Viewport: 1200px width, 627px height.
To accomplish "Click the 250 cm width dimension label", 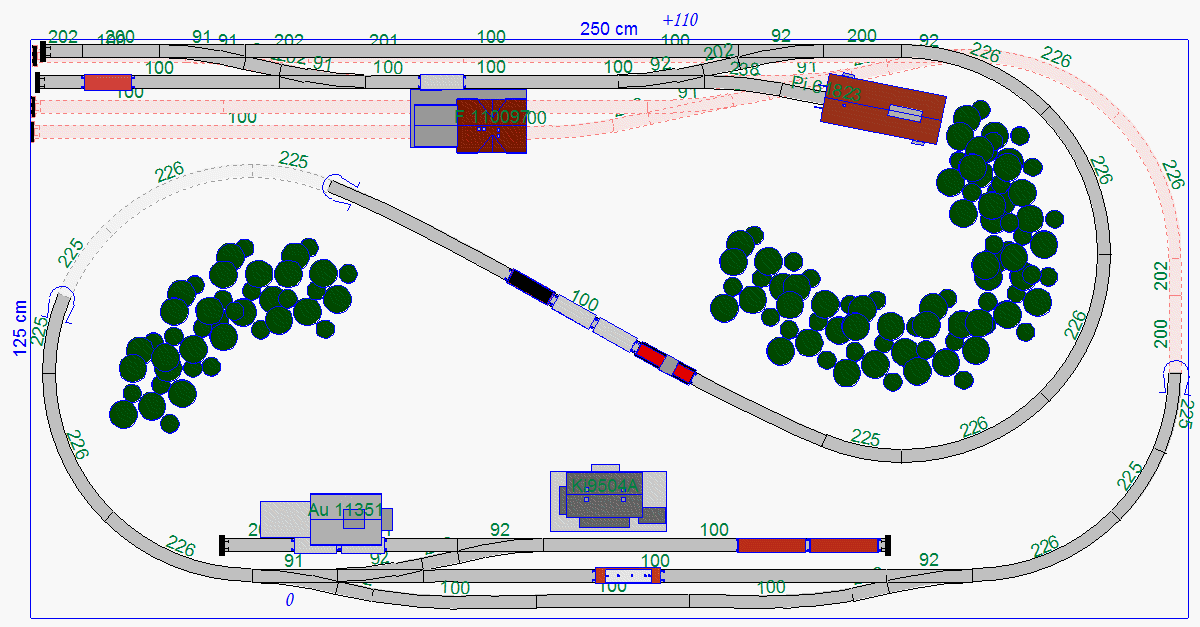I will click(608, 29).
